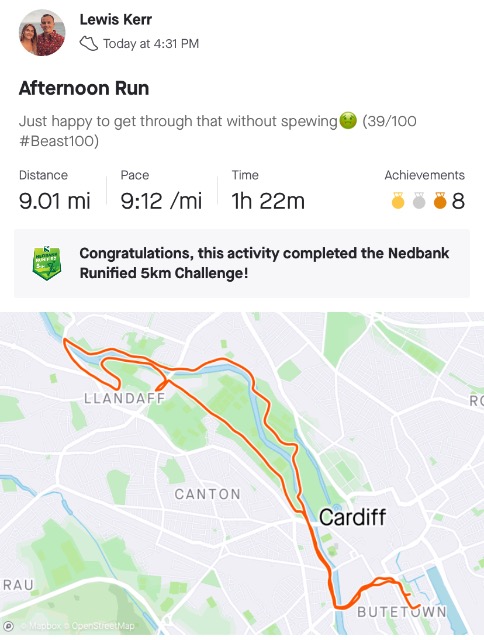Open the Nedbank Runified challenge badge

(47, 263)
